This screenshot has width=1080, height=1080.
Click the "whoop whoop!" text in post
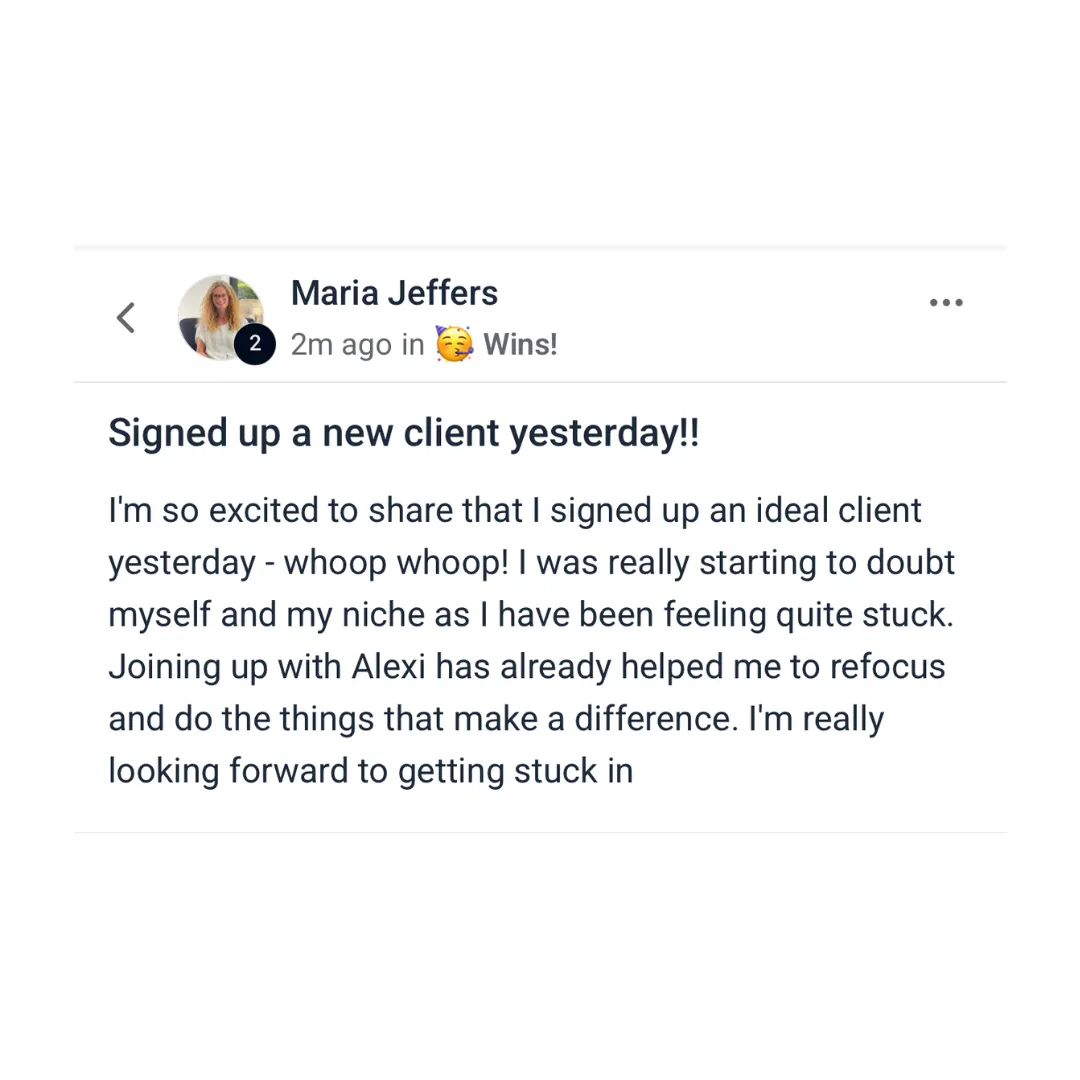pos(396,563)
